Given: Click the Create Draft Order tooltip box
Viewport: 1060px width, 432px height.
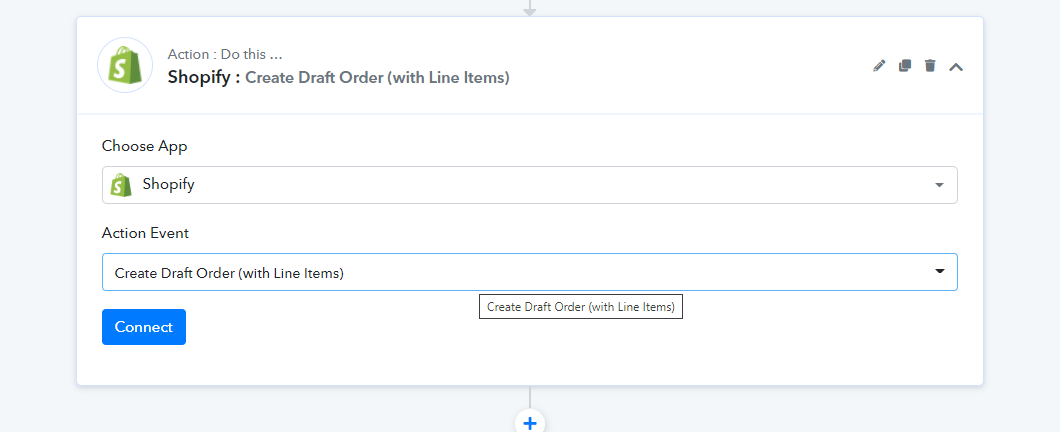Looking at the screenshot, I should point(581,307).
